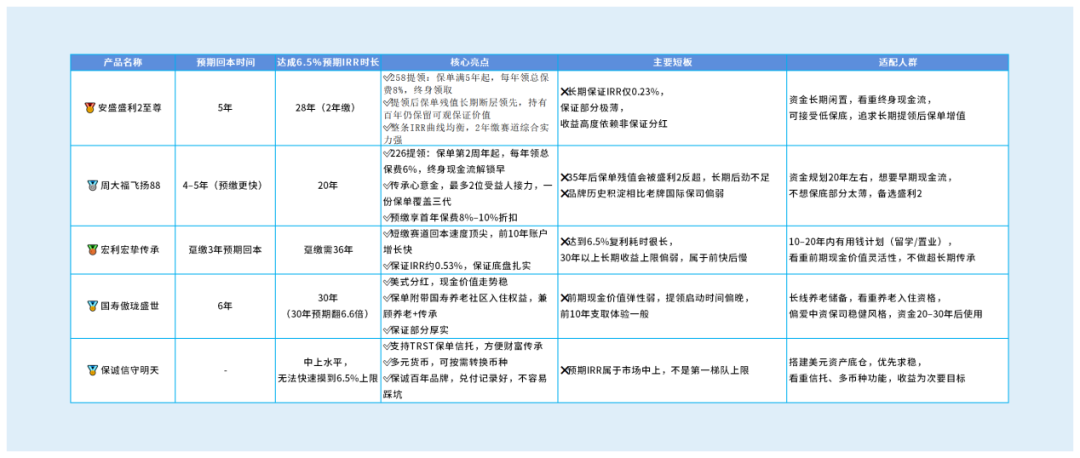Click the text 10-20年内有用钱计划（留学/置业）
The image size is (1080, 458).
click(871, 242)
